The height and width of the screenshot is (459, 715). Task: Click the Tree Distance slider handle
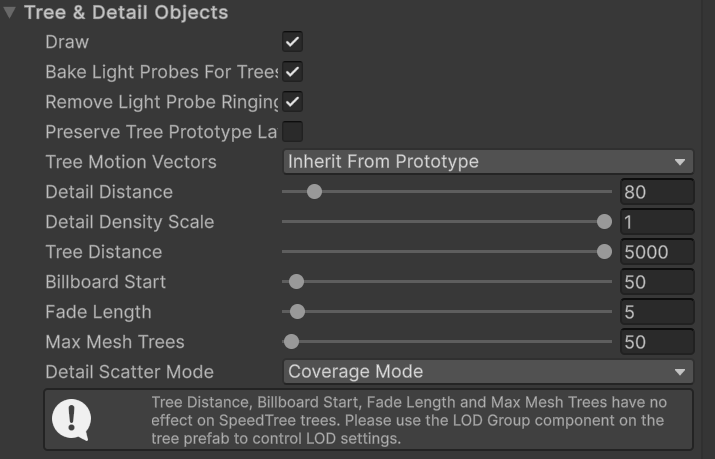click(x=604, y=252)
